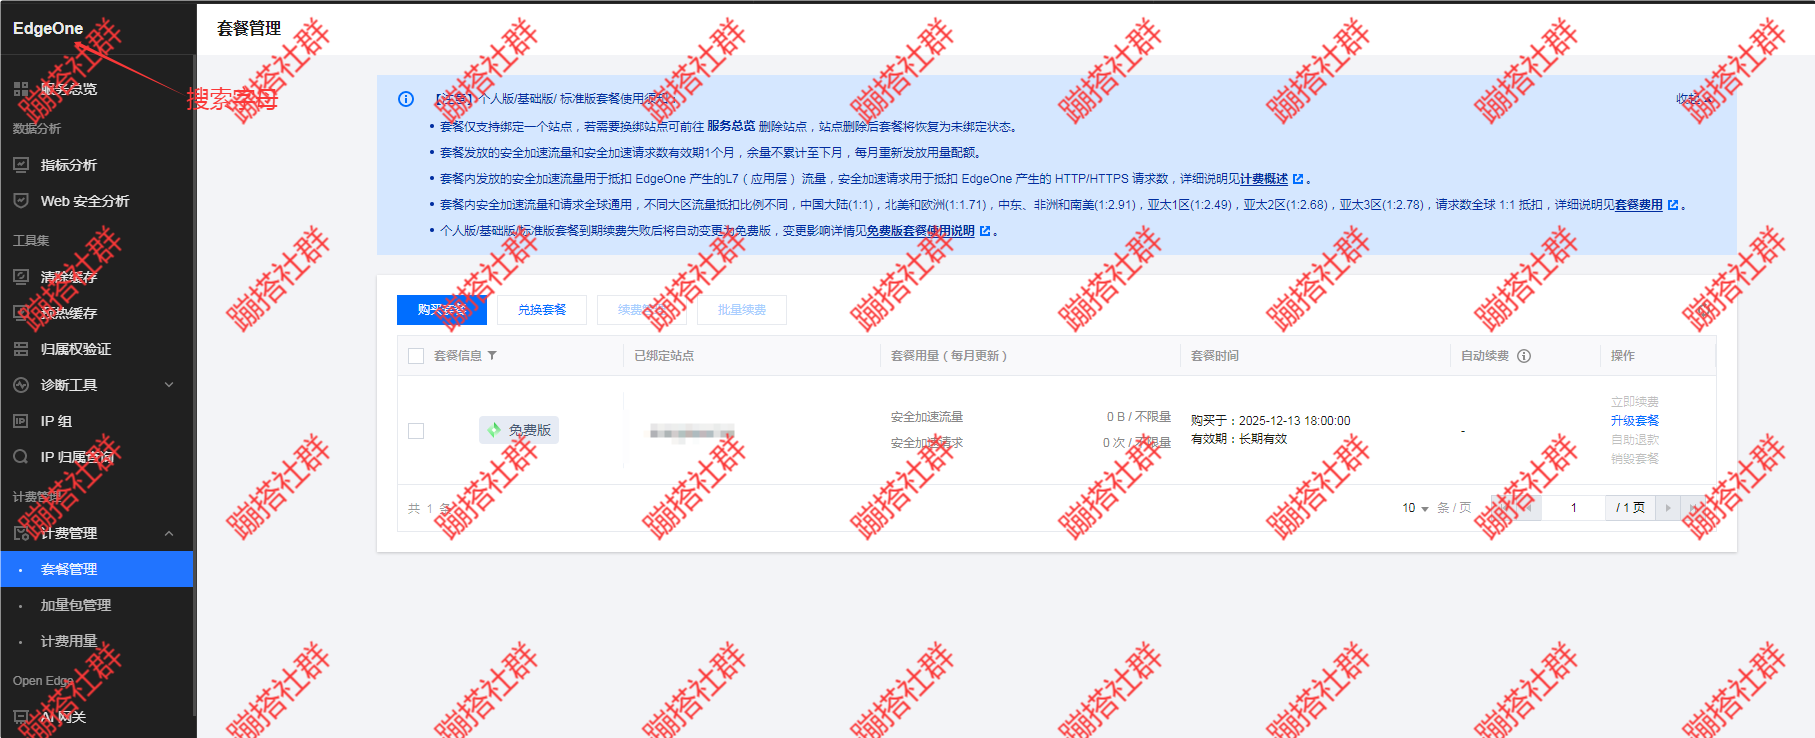This screenshot has height=738, width=1815.
Task: Click the green 免费版 plan badge icon
Action: [x=494, y=430]
